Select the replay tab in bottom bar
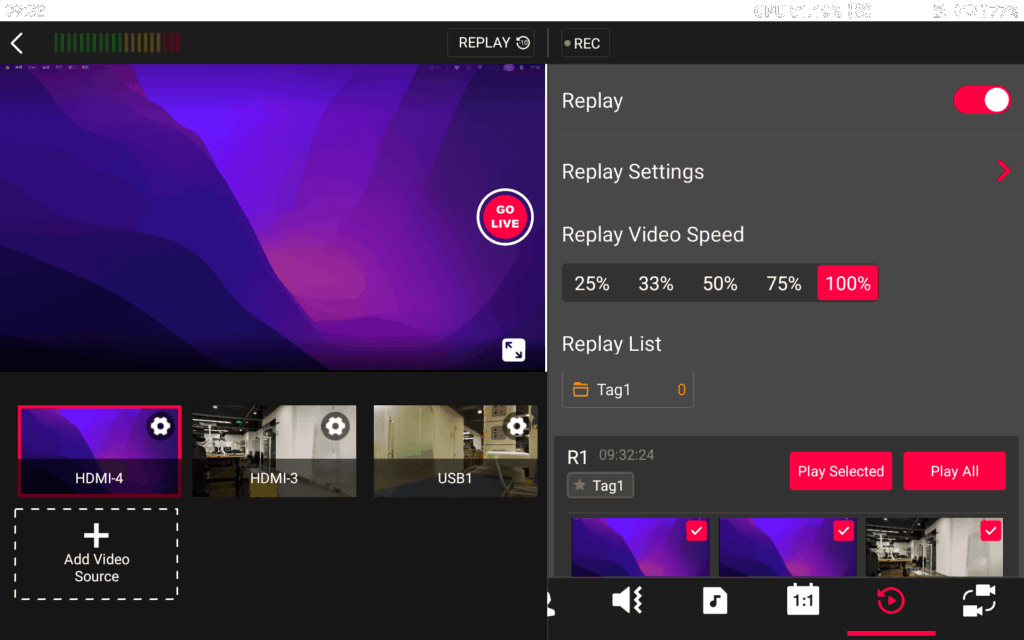The height and width of the screenshot is (640, 1024). click(x=891, y=600)
